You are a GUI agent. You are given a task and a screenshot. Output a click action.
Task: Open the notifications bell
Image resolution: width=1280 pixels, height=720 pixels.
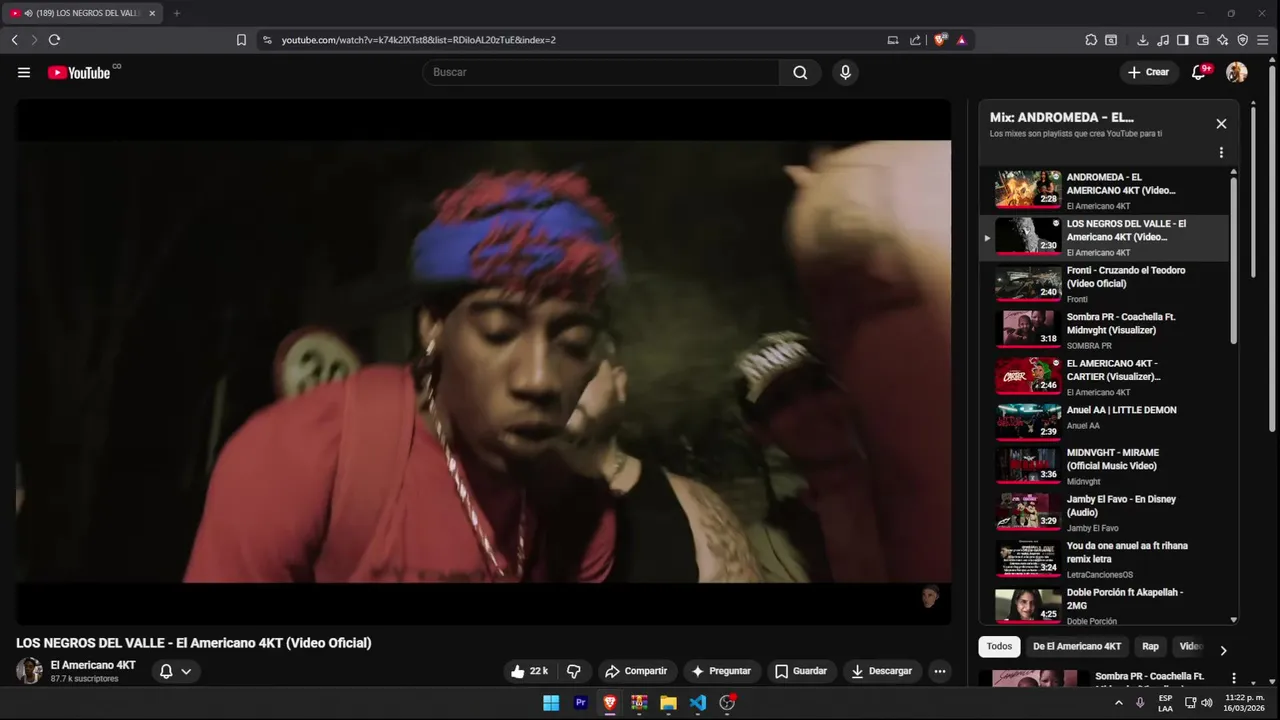(1199, 72)
